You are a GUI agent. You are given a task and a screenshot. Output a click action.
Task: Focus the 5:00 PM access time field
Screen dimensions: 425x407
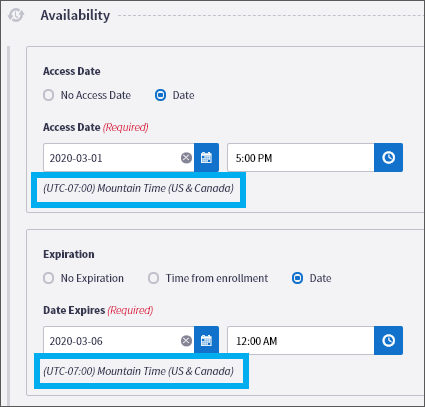(301, 158)
